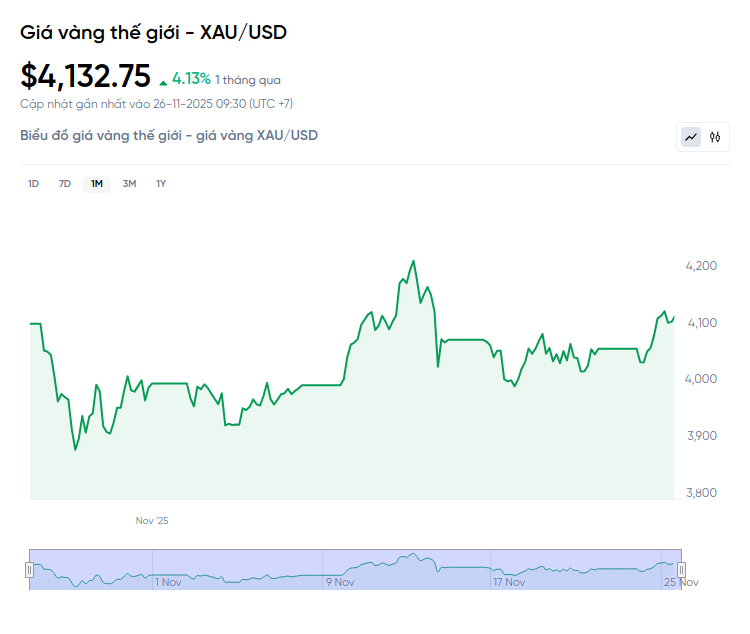750x634 pixels.
Task: Select the 1Y time range
Action: click(x=161, y=184)
